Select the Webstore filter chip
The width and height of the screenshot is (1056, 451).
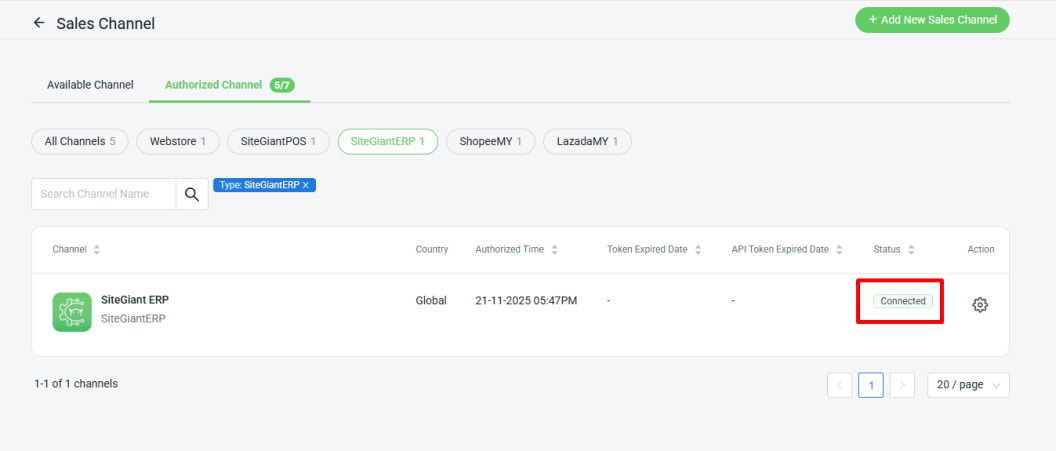177,142
